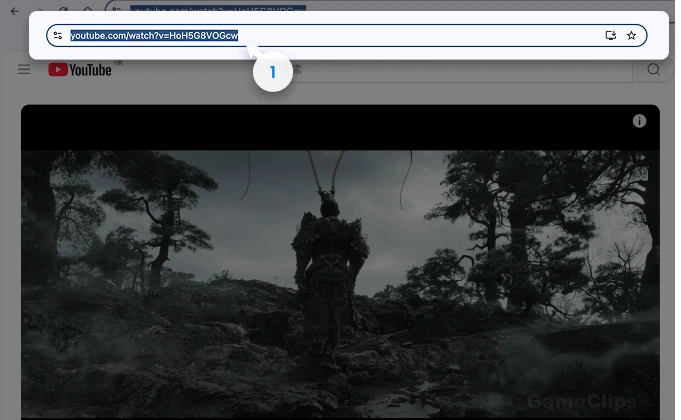Reload the page using the refresh button

(x=62, y=10)
